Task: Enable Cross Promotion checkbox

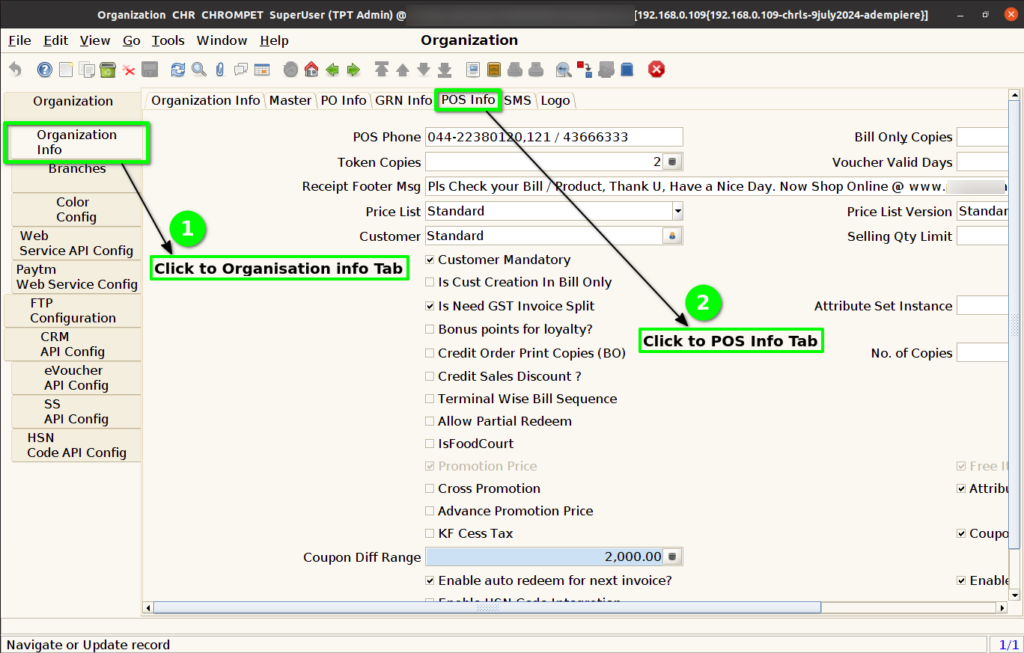Action: pyautogui.click(x=430, y=488)
